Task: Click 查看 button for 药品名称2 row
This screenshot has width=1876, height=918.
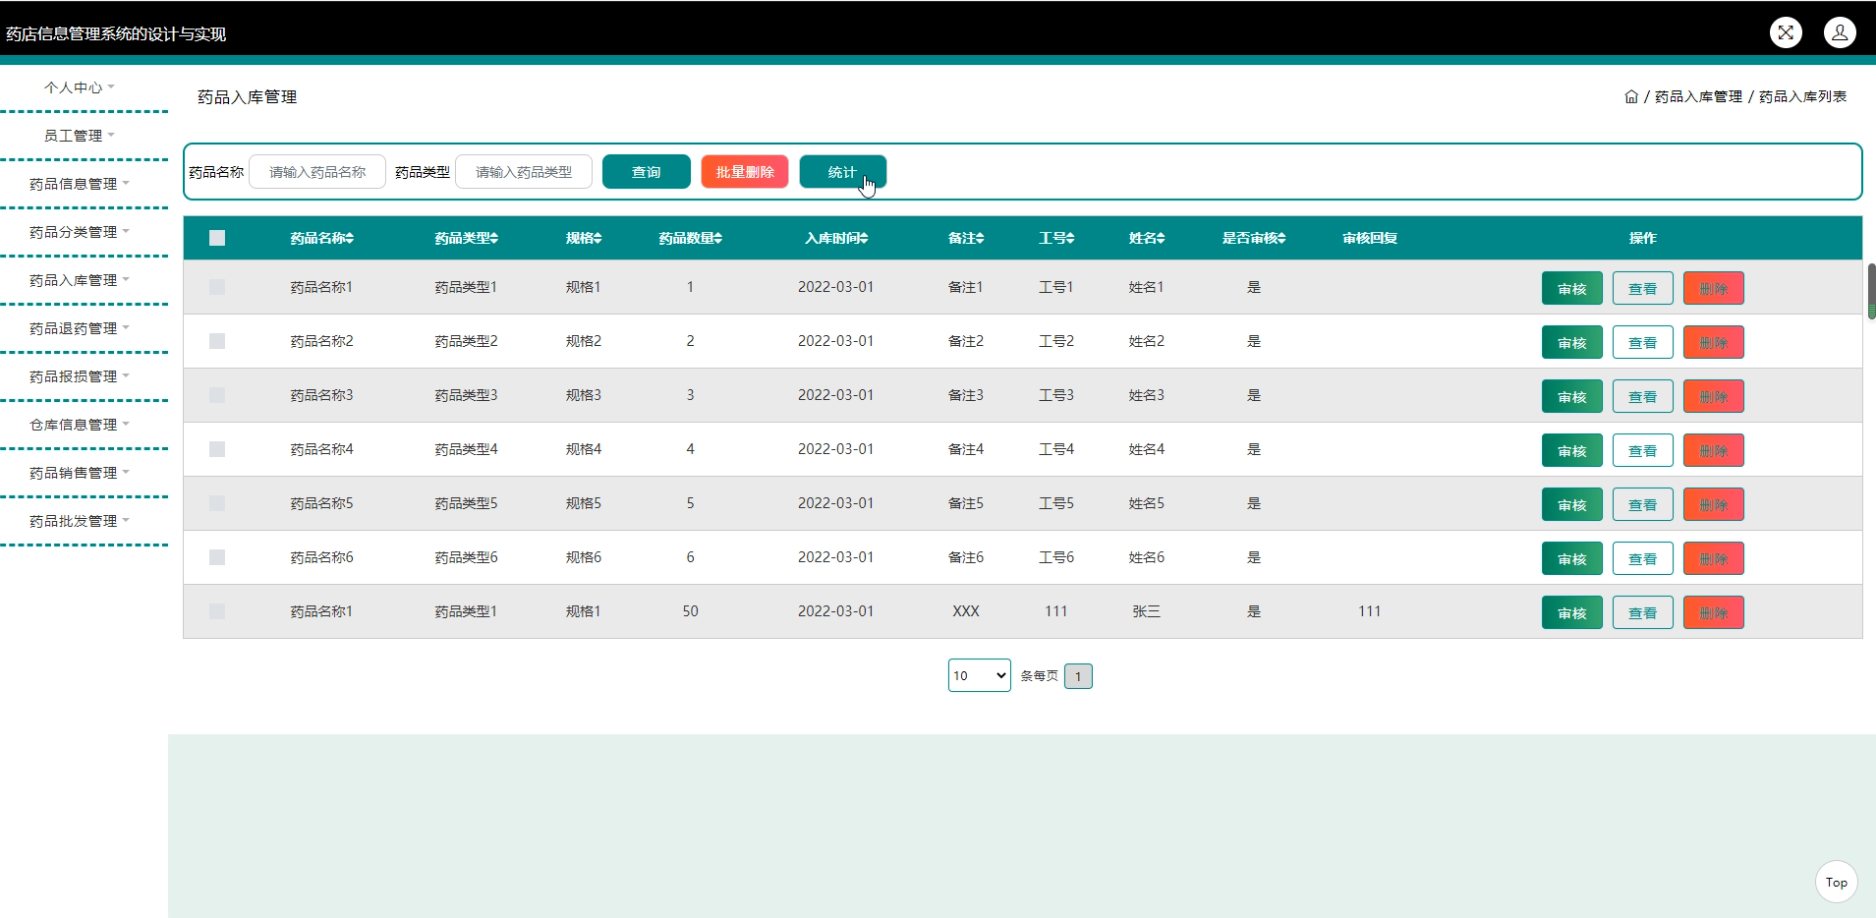Action: [1643, 342]
